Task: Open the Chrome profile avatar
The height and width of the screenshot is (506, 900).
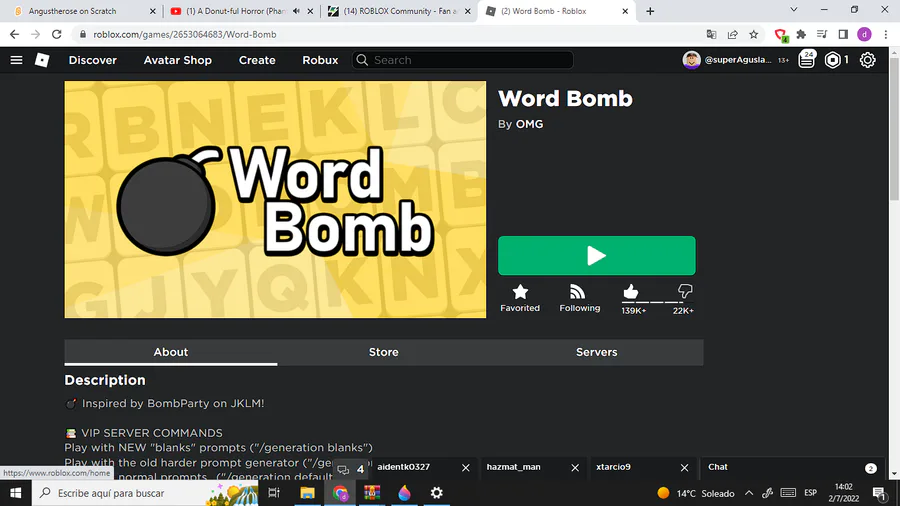Action: point(864,34)
